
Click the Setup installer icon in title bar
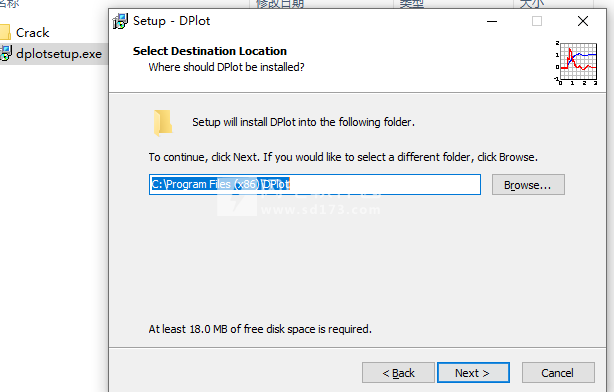click(120, 21)
